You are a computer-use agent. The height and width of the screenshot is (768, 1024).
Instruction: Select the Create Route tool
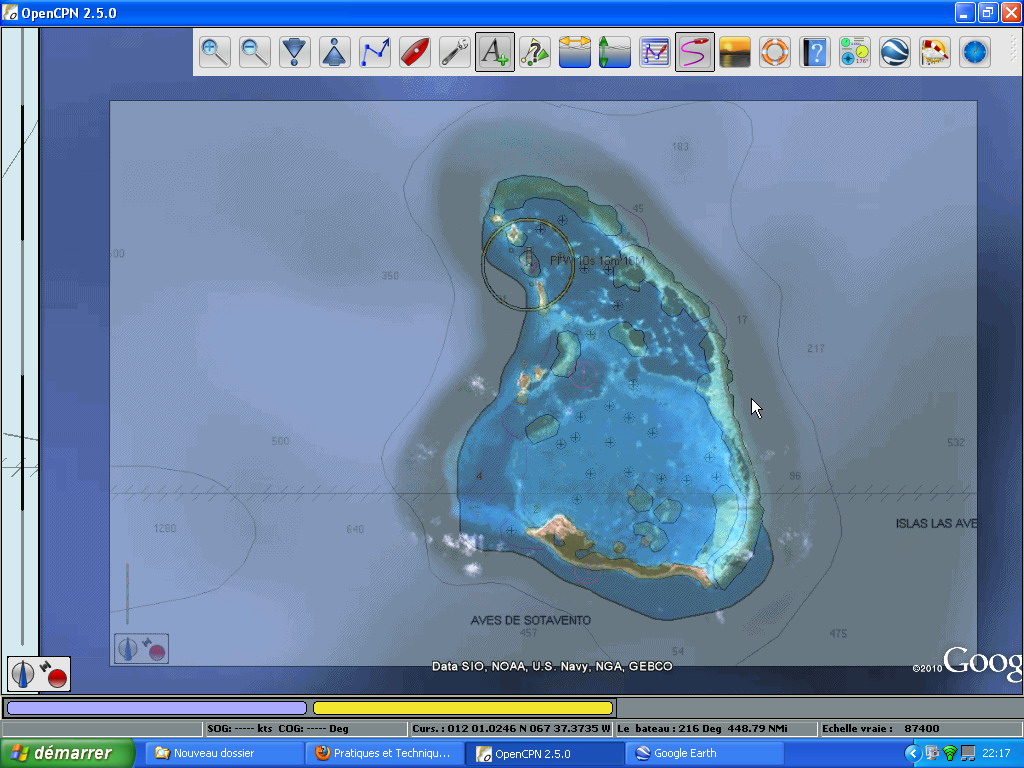tap(375, 51)
